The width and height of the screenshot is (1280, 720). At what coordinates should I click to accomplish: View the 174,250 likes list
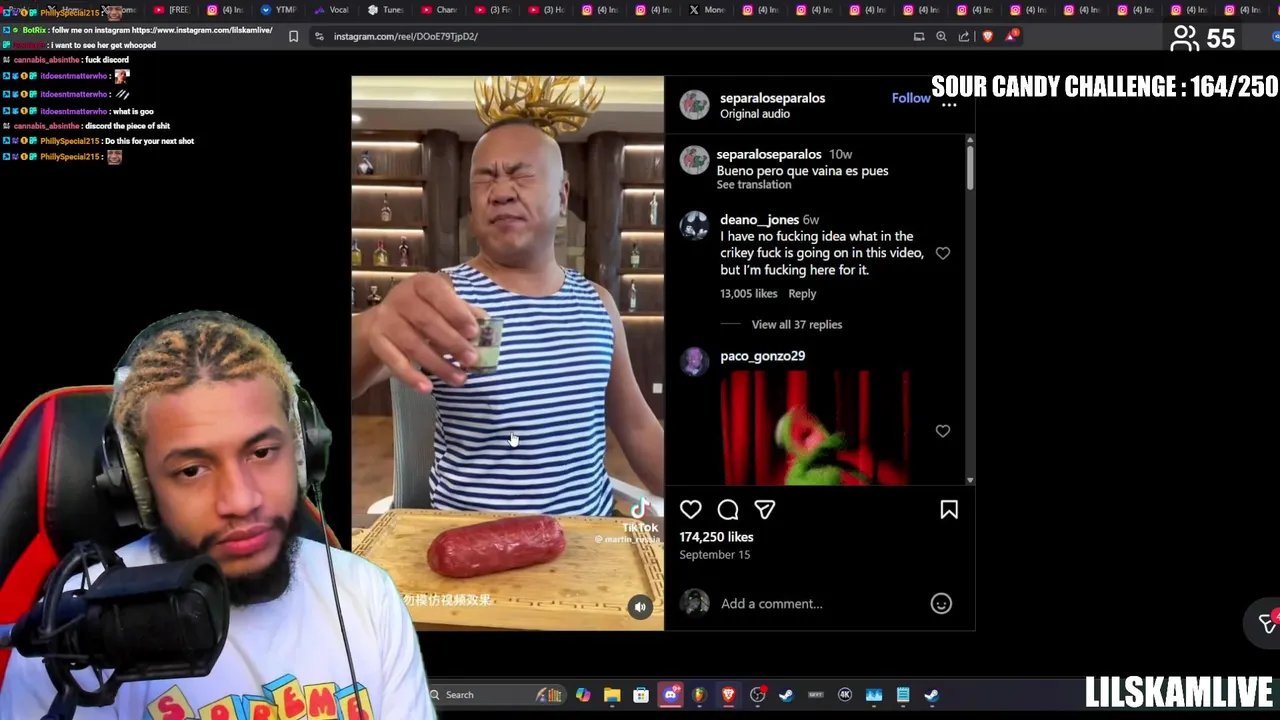717,537
